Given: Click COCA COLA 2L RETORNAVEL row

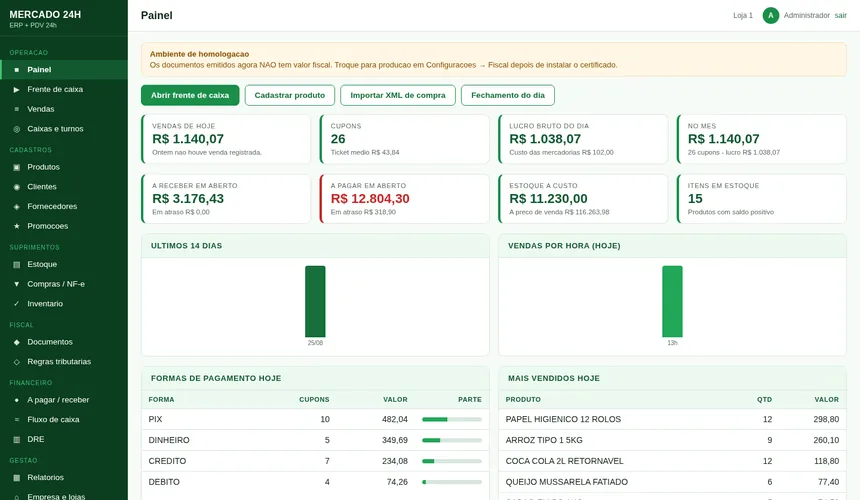Looking at the screenshot, I should tap(672, 461).
